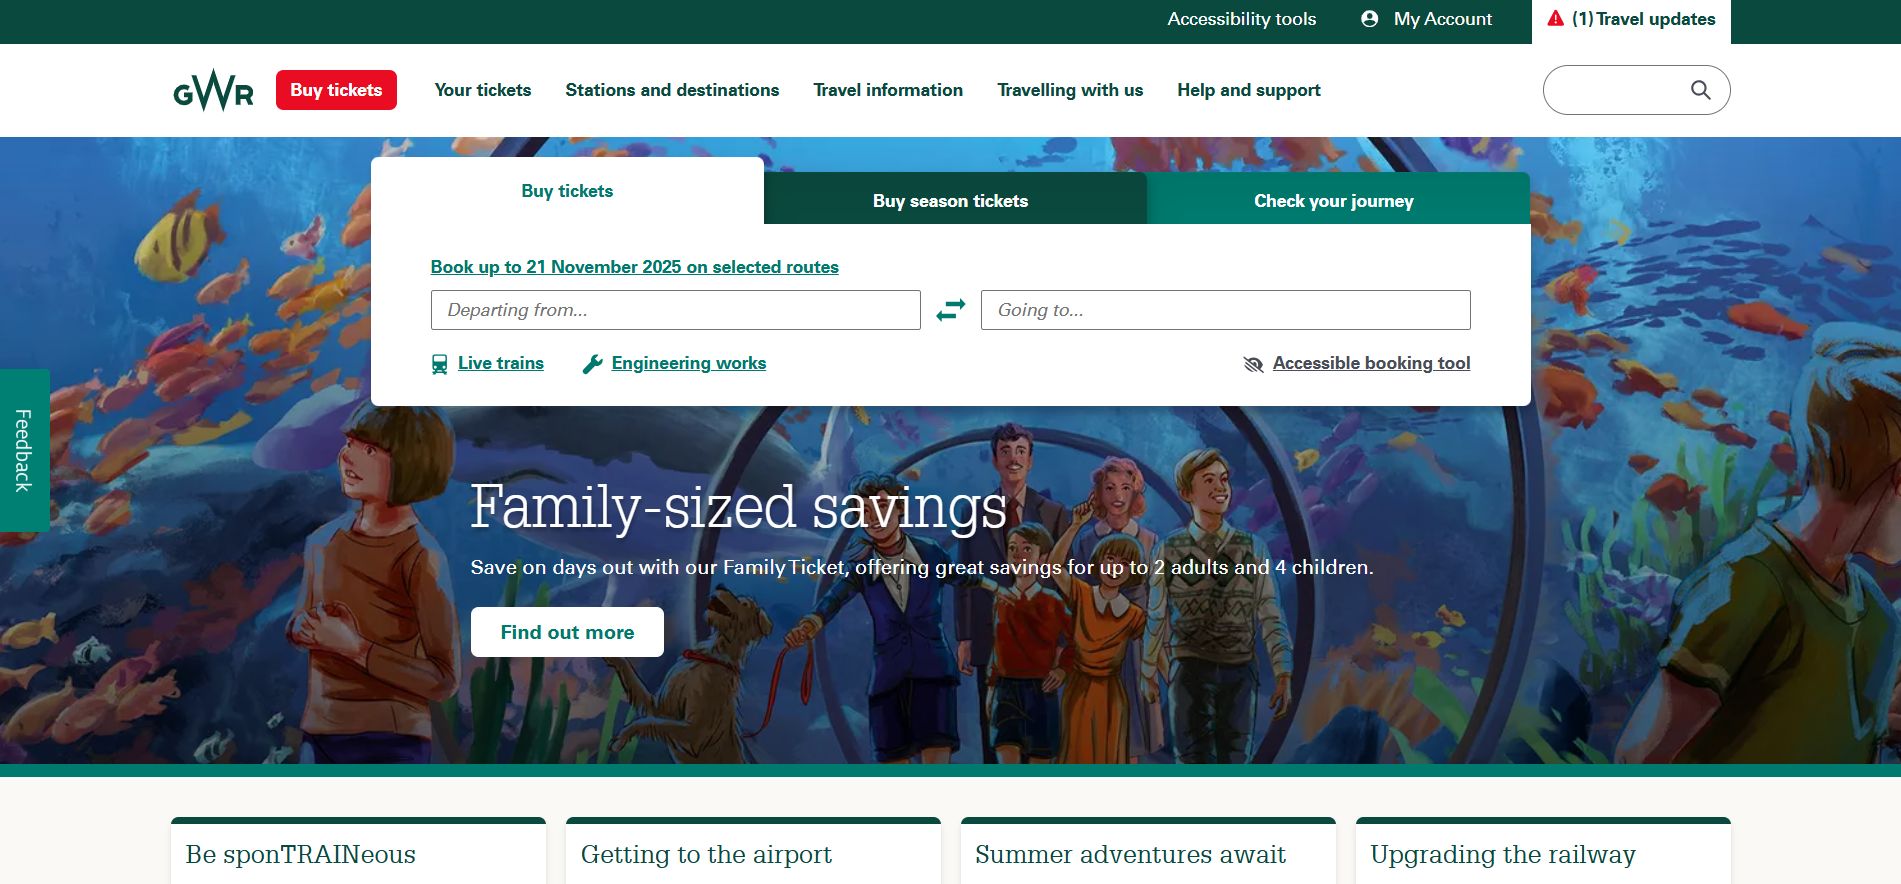Click the crossed-eye accessible booking icon
The image size is (1901, 884).
tap(1253, 364)
